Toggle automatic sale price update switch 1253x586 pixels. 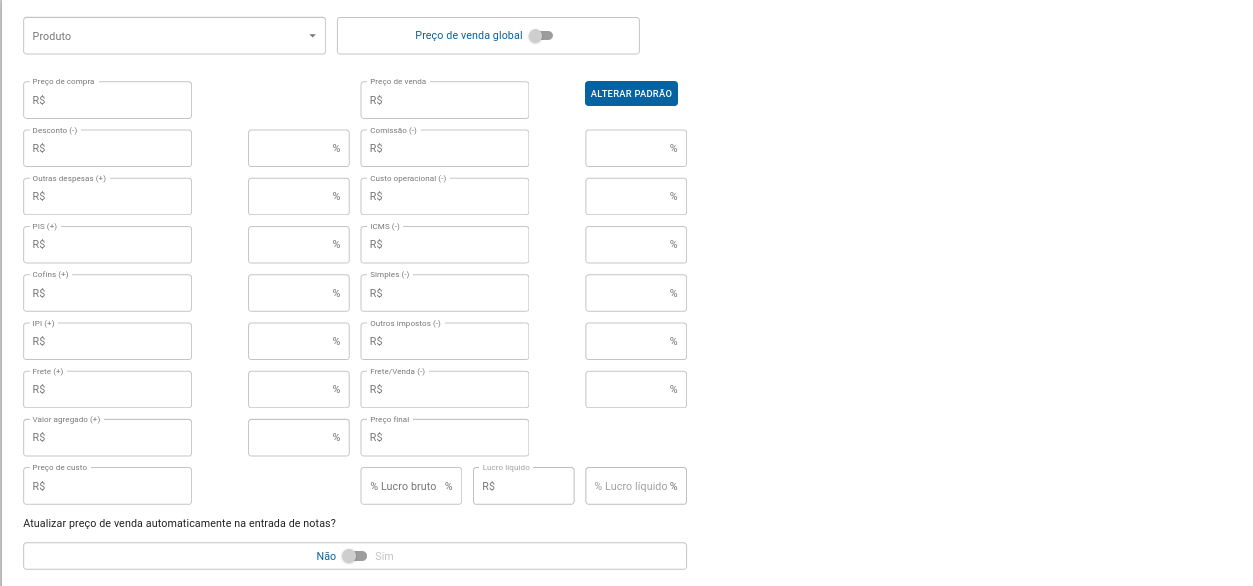[355, 556]
